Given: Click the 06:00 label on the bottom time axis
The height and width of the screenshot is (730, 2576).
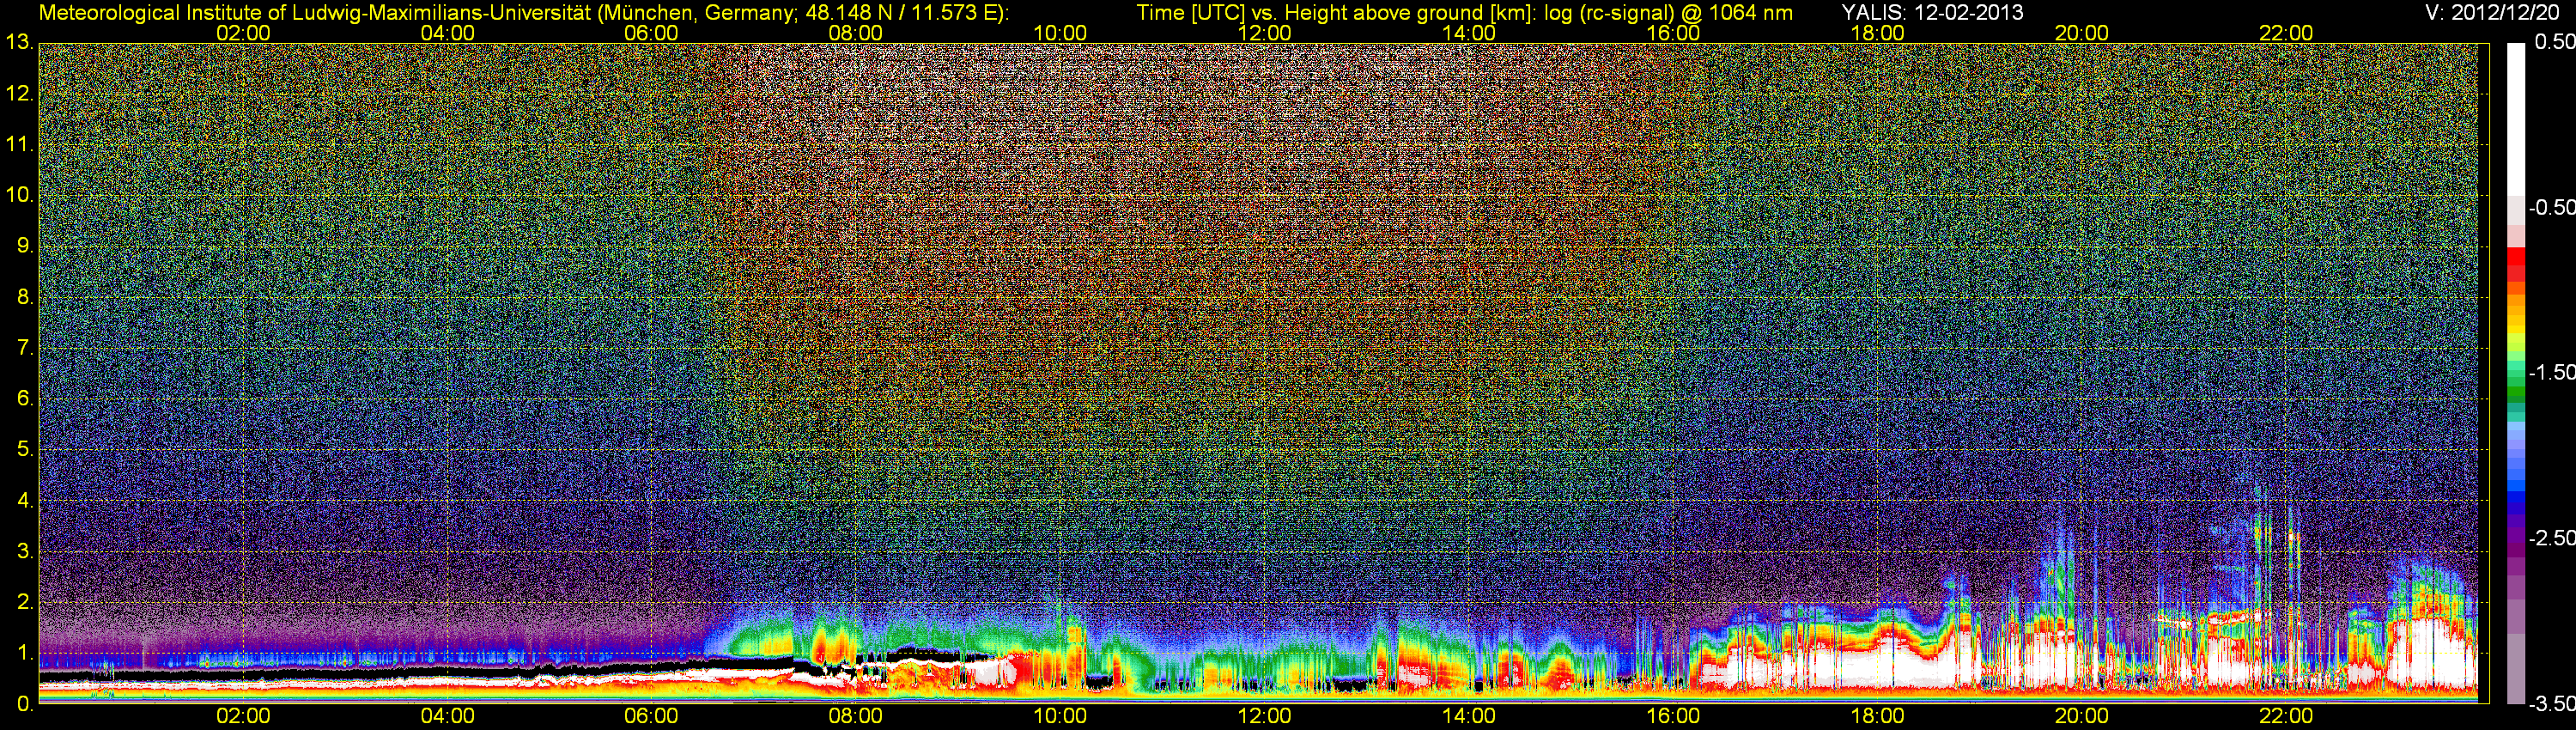Looking at the screenshot, I should tap(651, 716).
